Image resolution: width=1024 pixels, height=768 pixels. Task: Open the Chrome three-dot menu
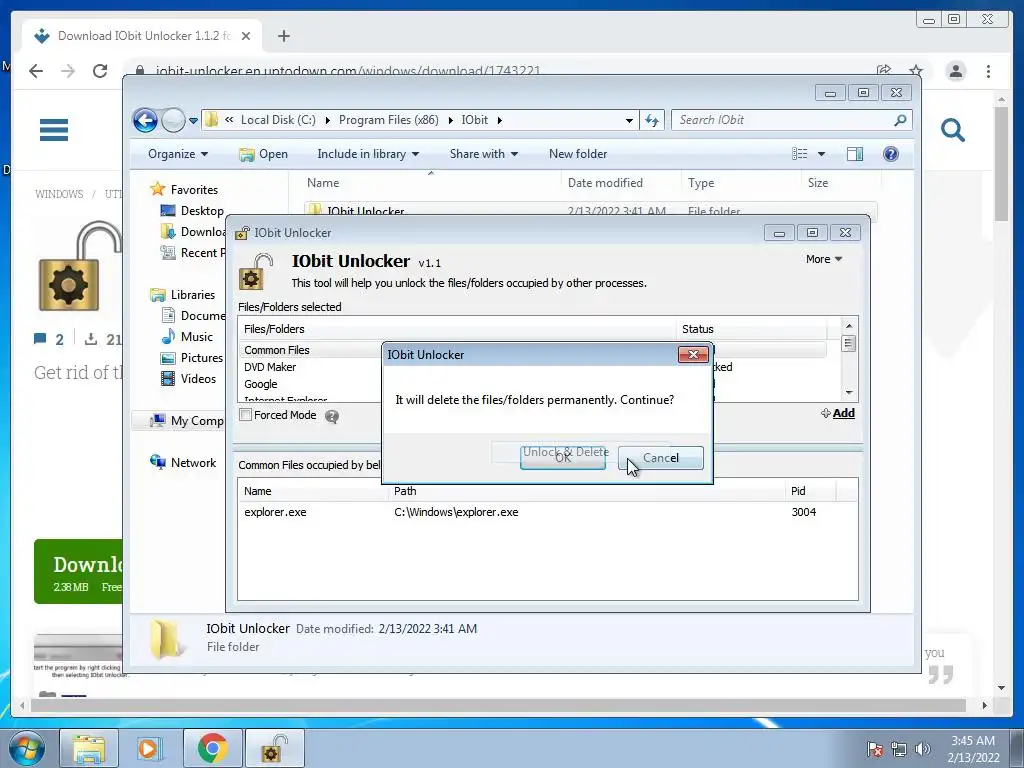tap(988, 71)
